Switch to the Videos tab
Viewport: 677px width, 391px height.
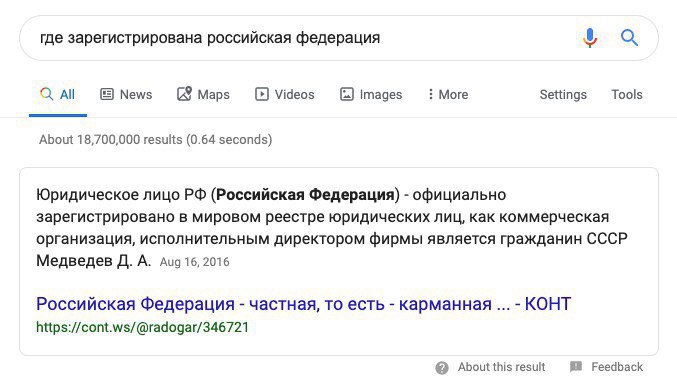point(285,94)
